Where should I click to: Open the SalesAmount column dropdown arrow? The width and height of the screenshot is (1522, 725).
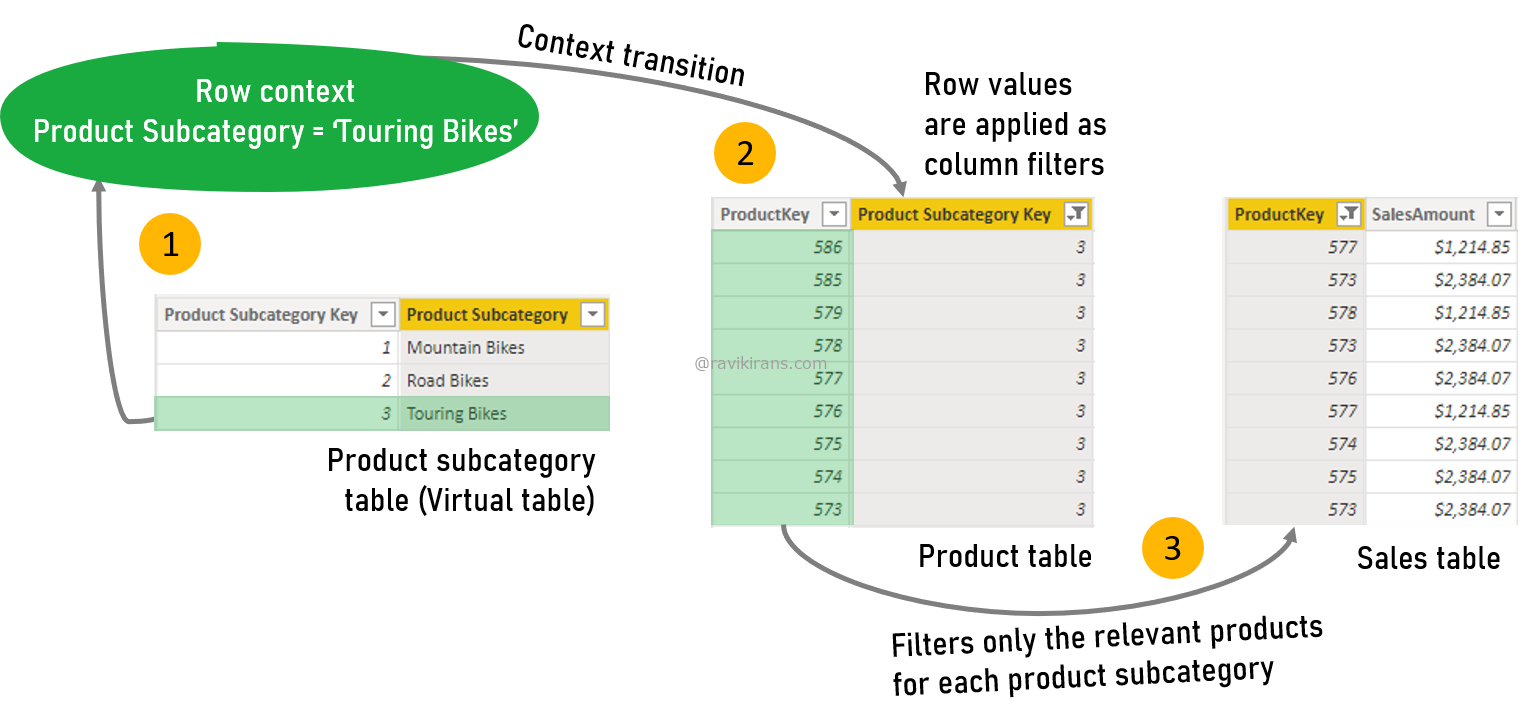click(x=1498, y=214)
